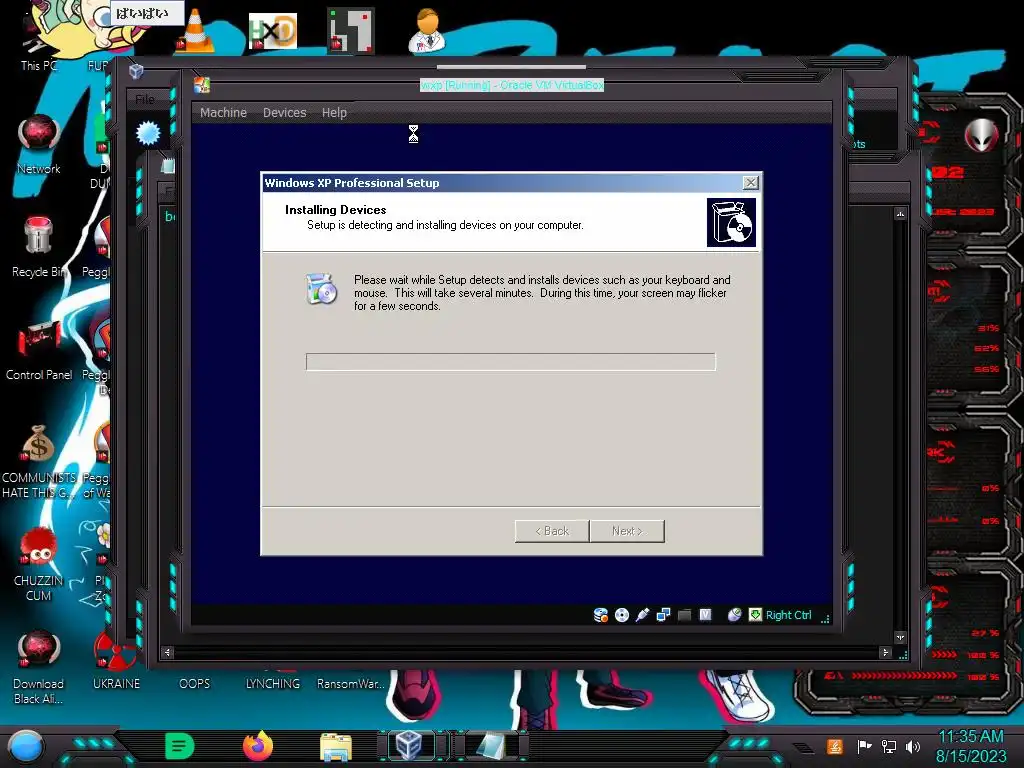Screen dimensions: 1024x768
Task: Switch to the notepad-like taskbar button
Action: [x=491, y=745]
